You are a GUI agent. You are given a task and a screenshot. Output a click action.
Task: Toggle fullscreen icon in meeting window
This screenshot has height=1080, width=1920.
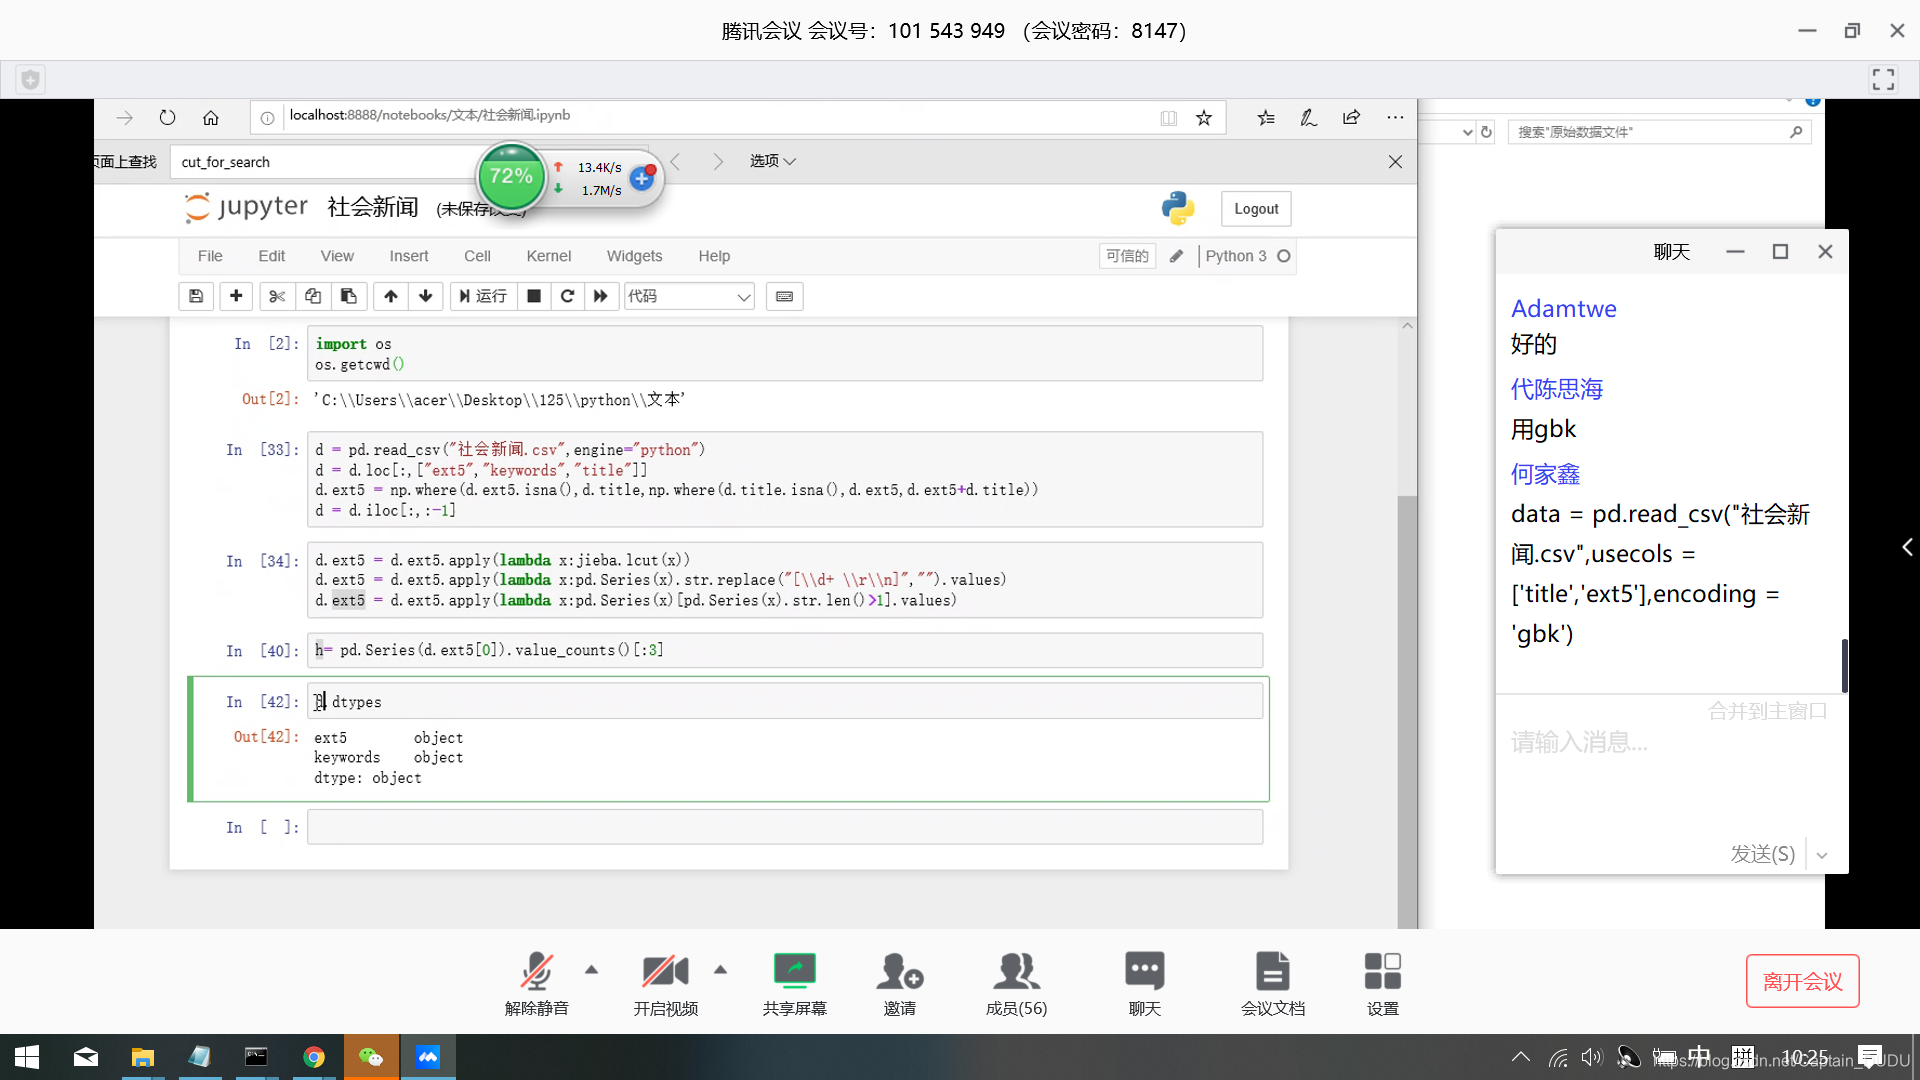pos(1883,80)
